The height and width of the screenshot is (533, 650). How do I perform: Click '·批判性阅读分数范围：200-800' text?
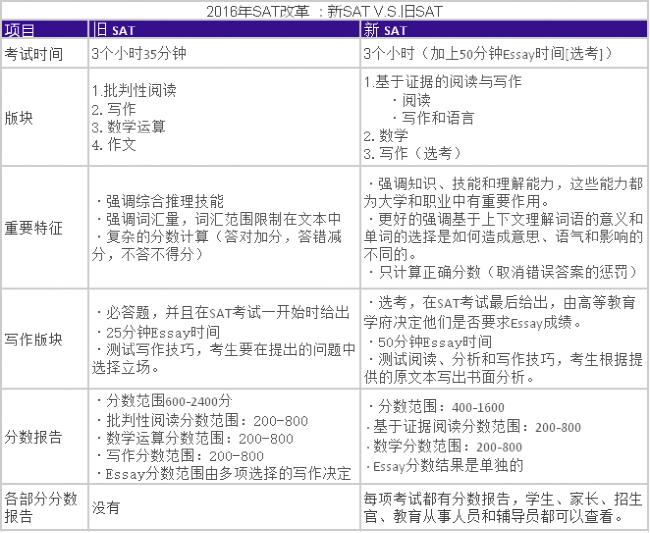click(x=201, y=421)
